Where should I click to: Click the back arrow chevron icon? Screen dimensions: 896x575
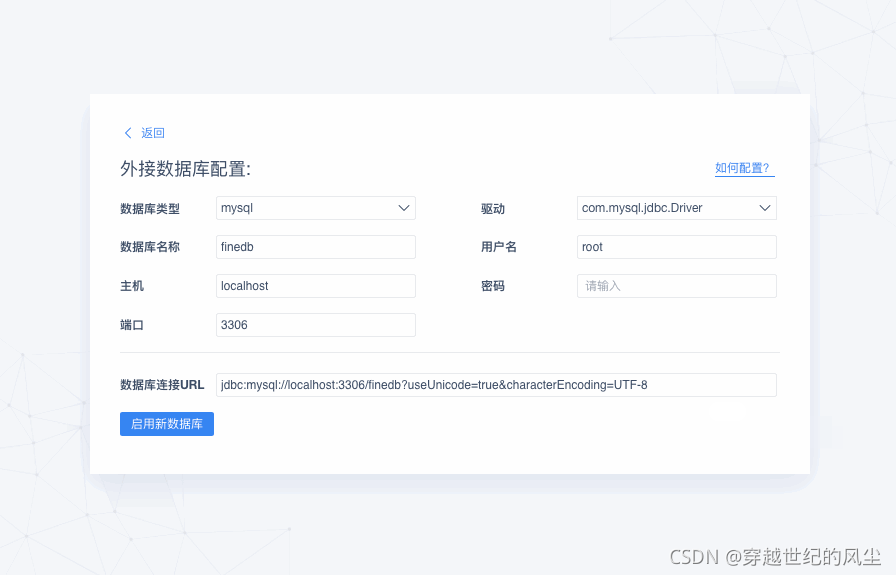pos(128,133)
